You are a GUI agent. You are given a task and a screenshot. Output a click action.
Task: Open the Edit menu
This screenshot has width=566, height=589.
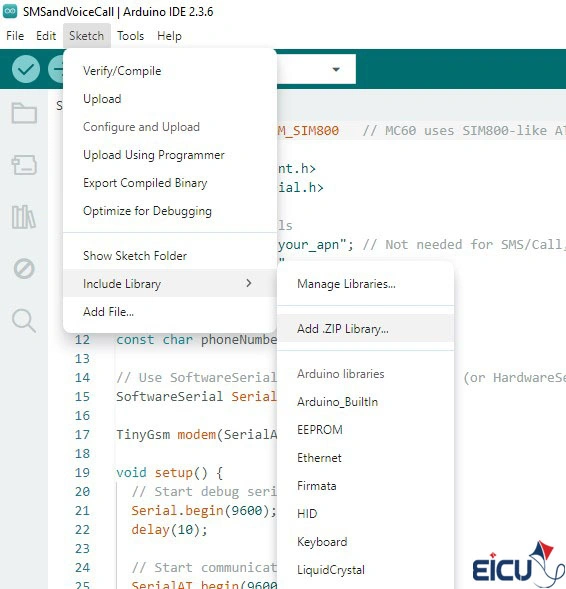(x=46, y=36)
